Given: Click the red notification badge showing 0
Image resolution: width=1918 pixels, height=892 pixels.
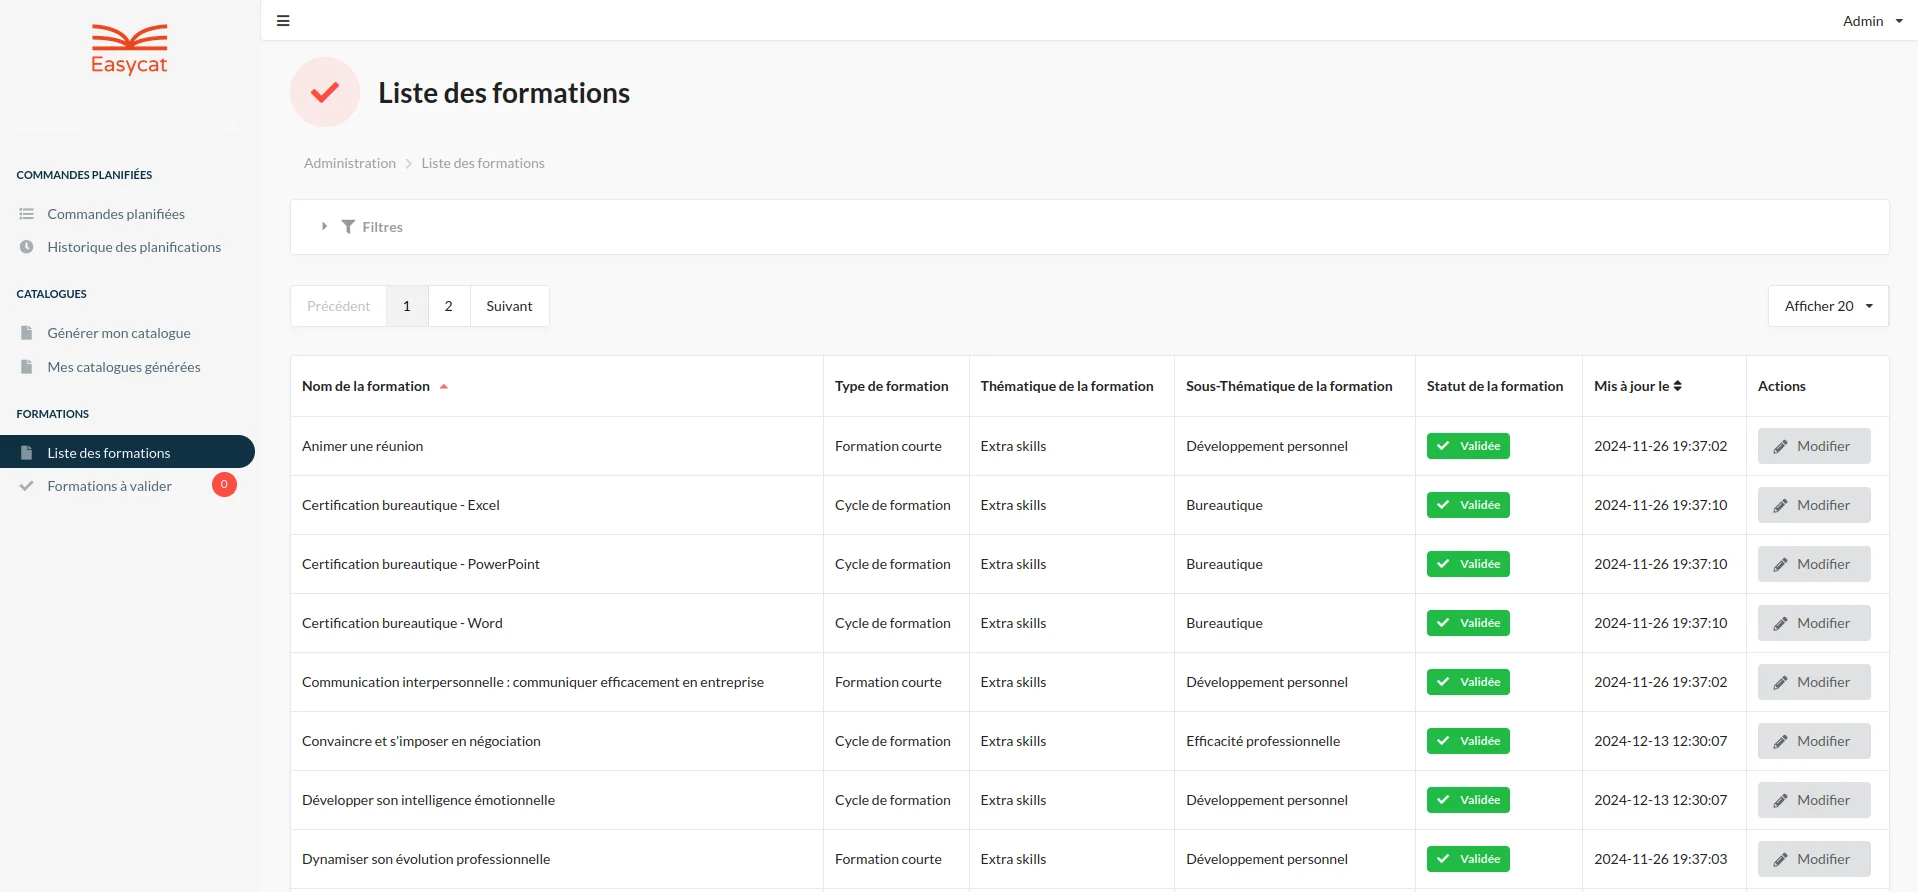Looking at the screenshot, I should click(x=224, y=485).
